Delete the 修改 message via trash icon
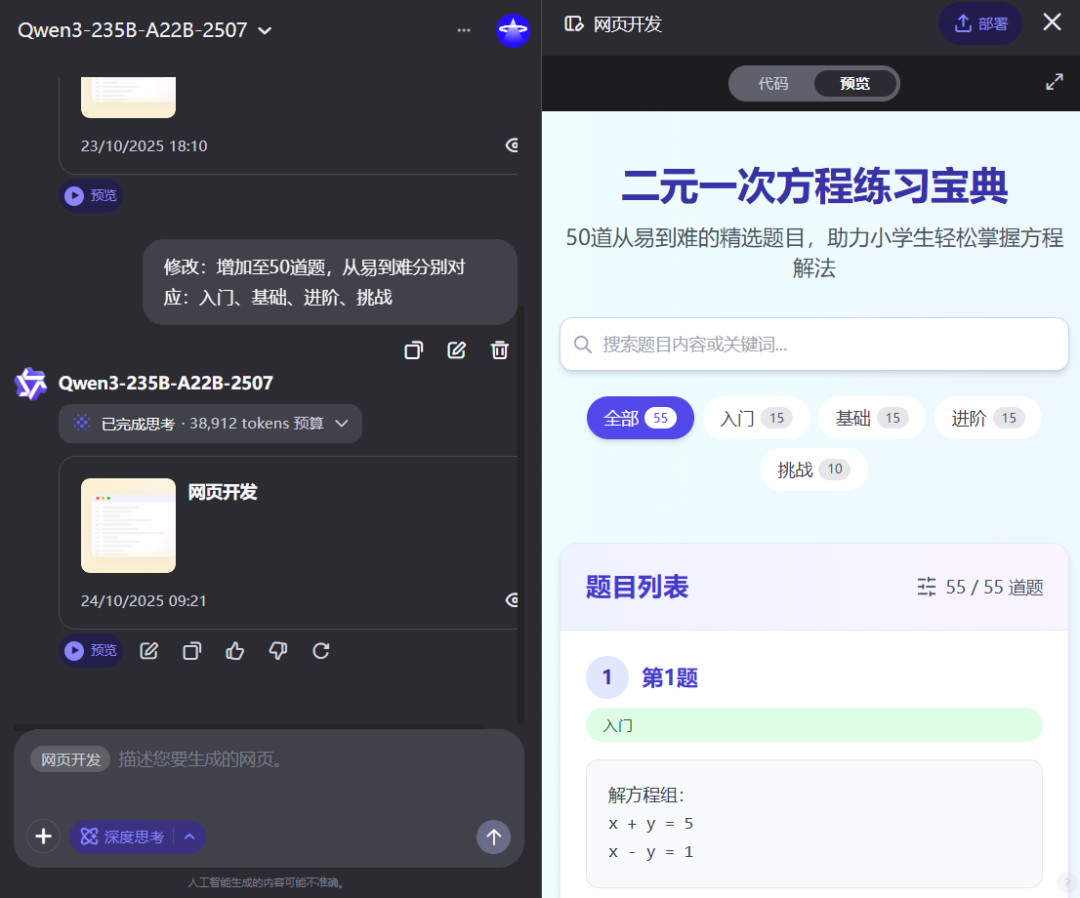The width and height of the screenshot is (1080, 898). 500,350
